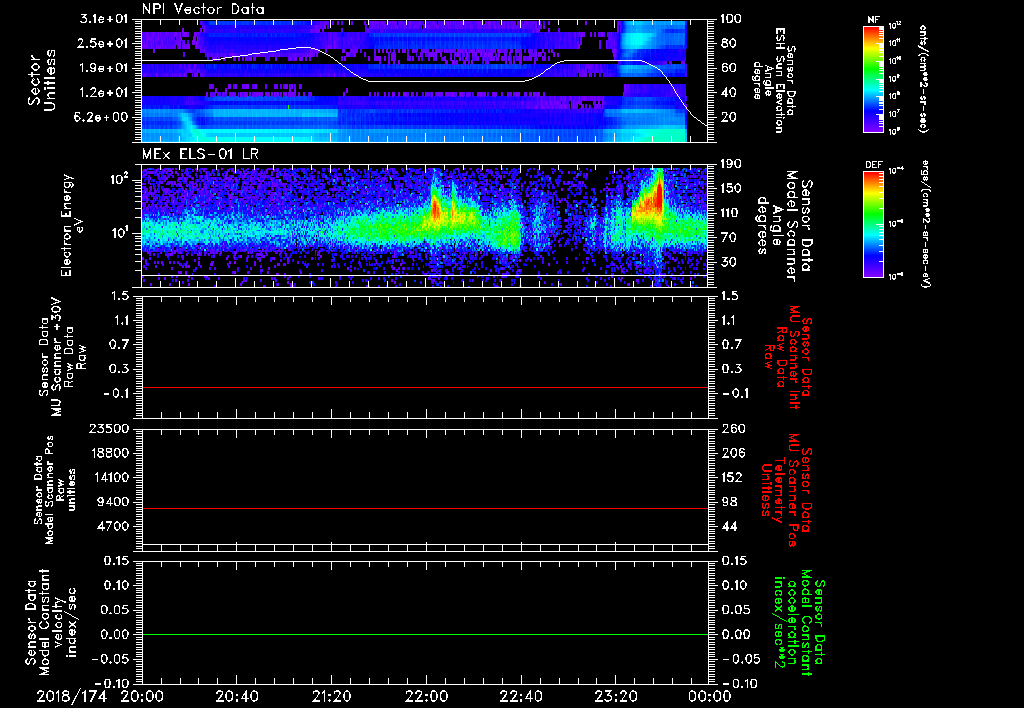Click the "20:40" time axis label
This screenshot has height=708, width=1024.
(236, 696)
